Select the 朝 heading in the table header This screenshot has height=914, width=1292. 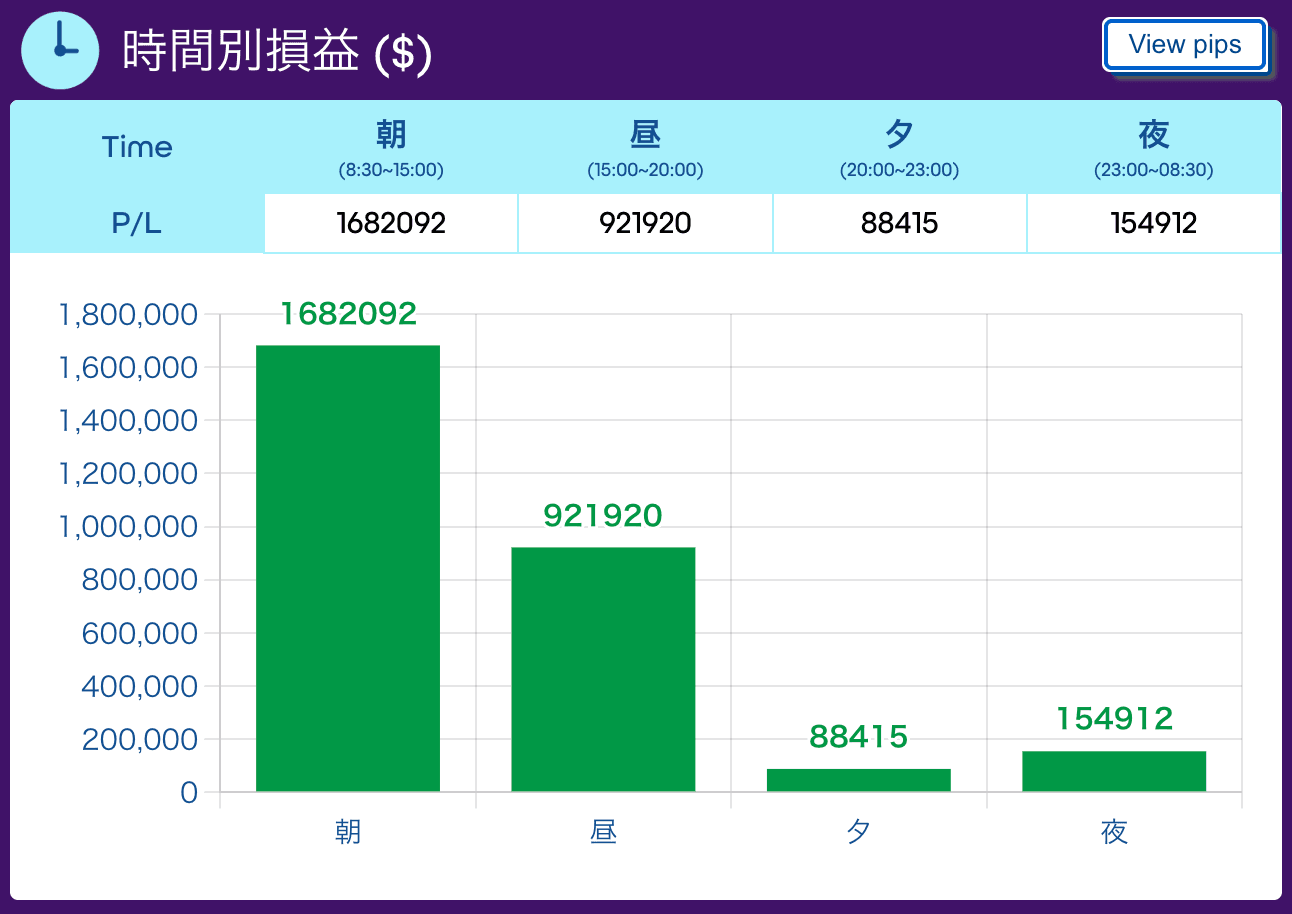(x=391, y=133)
